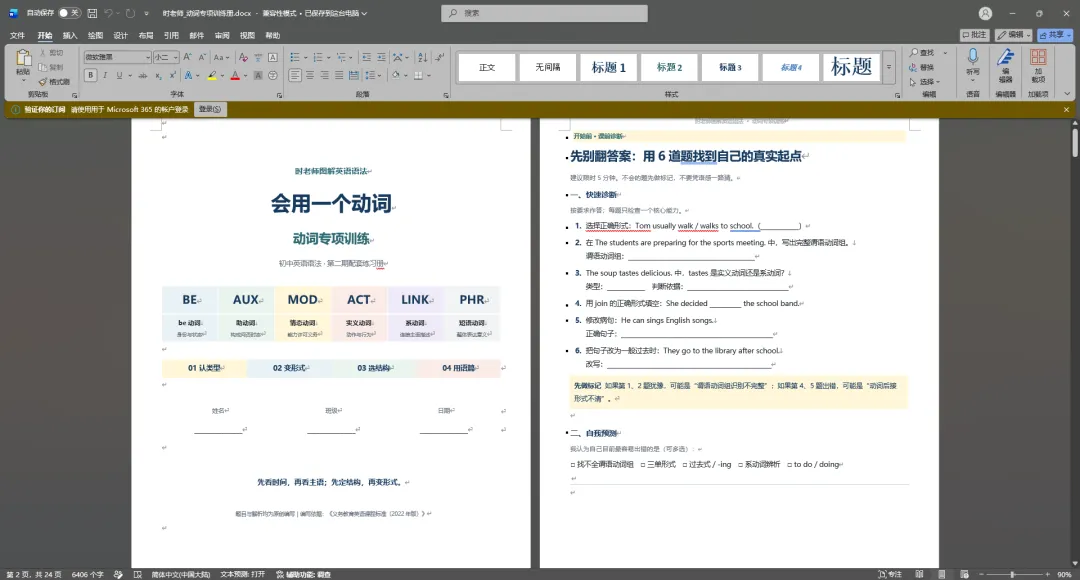Screen dimensions: 1080x580
Task: Click the Format Painter (格式刷) button
Action: point(54,81)
